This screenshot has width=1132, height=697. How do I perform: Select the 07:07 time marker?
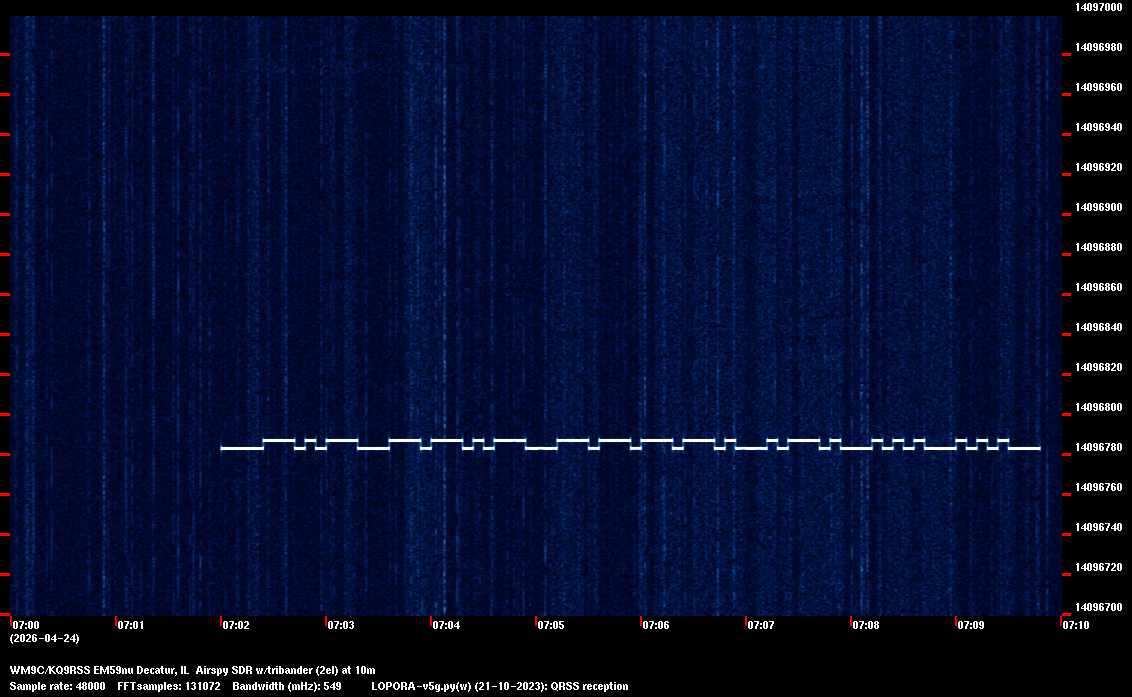point(761,625)
